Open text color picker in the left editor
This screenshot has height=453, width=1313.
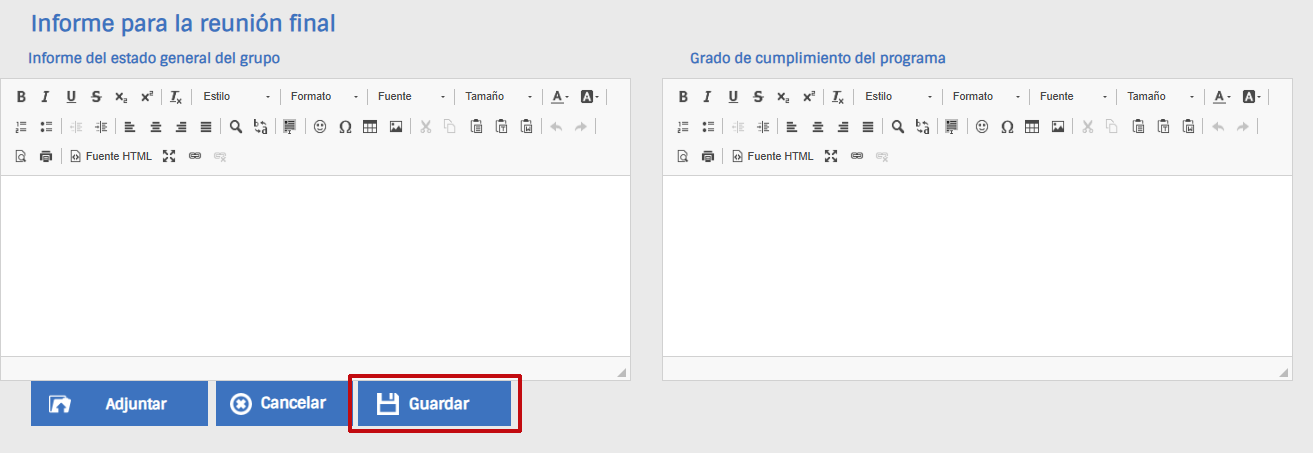(x=560, y=97)
